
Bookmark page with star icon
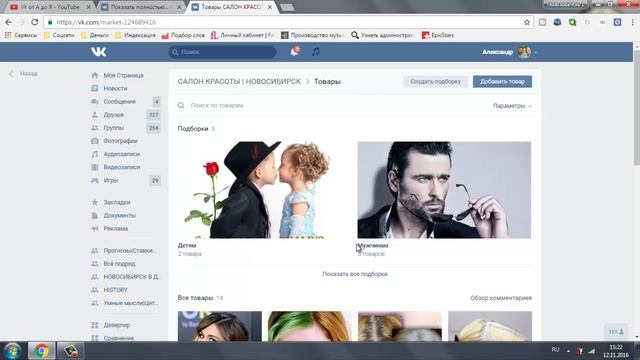[527, 22]
